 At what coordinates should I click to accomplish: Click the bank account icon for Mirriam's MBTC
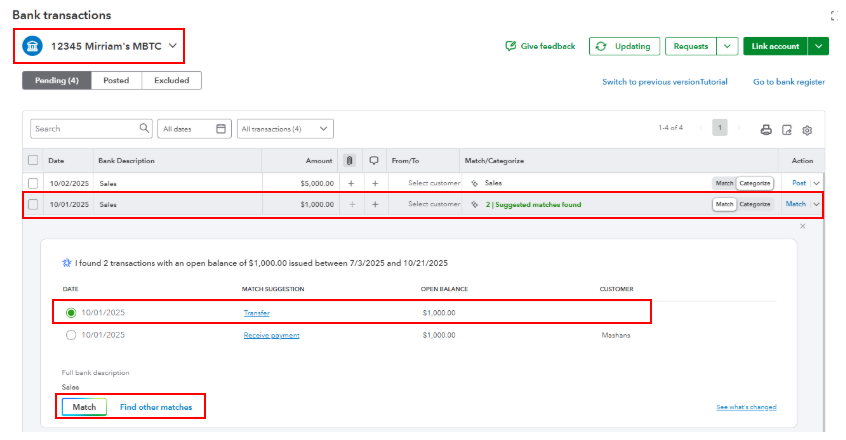(33, 45)
